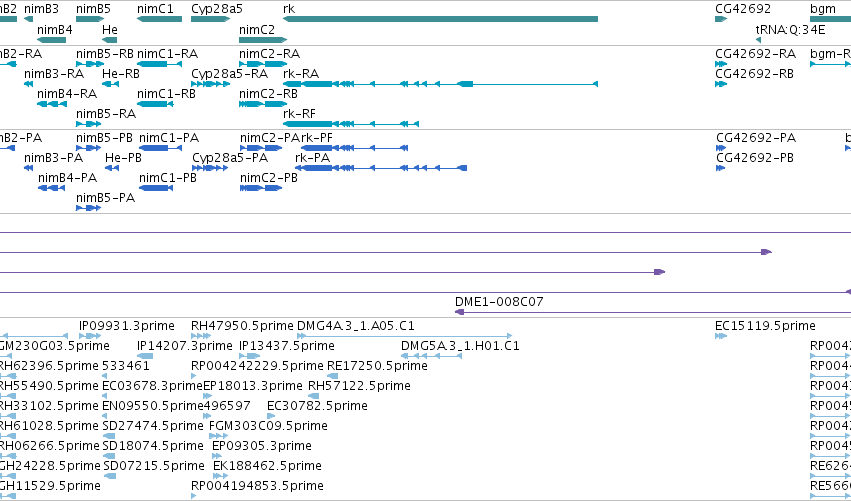Image resolution: width=851 pixels, height=501 pixels.
Task: Select EST 'SD07215.5prime'
Action: [x=109, y=477]
